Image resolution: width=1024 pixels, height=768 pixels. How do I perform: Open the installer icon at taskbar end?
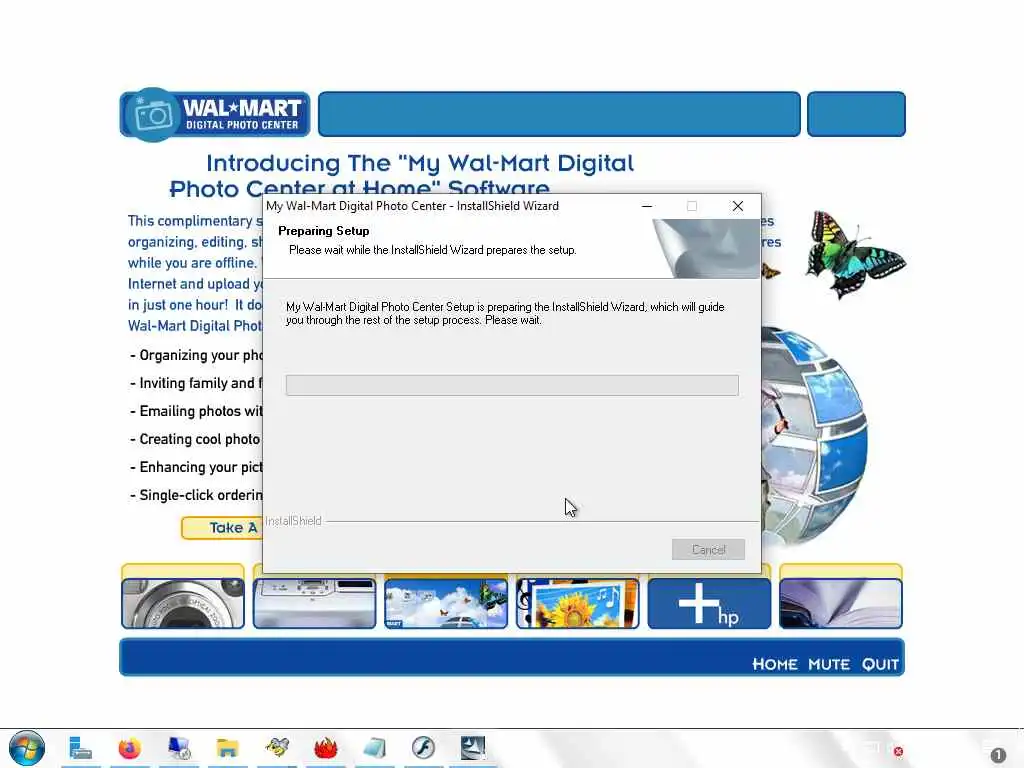pyautogui.click(x=472, y=748)
